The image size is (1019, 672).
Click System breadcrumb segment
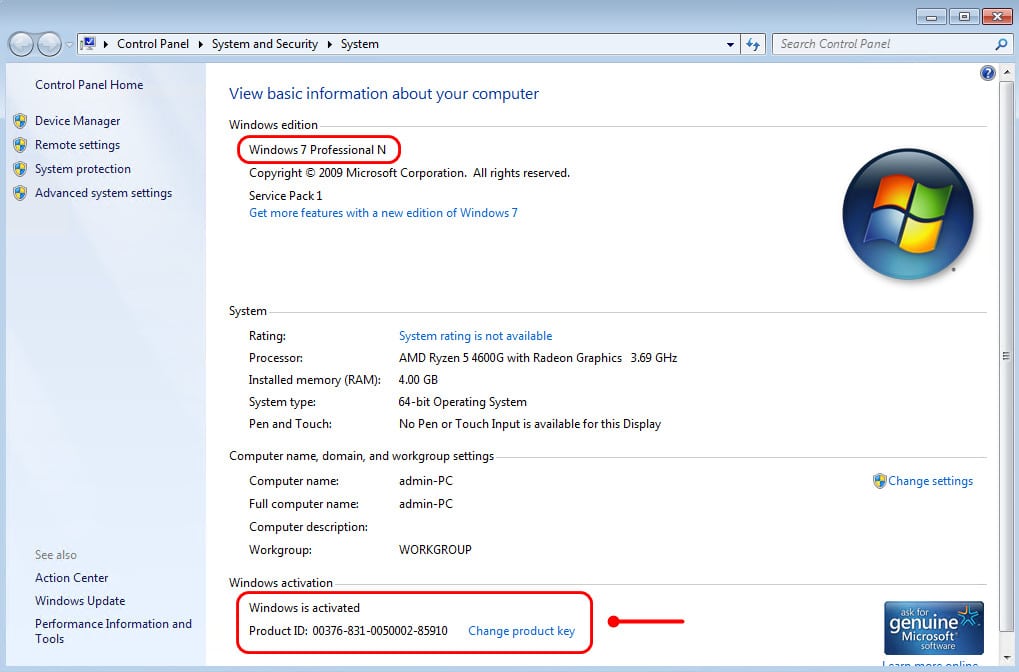pyautogui.click(x=359, y=44)
